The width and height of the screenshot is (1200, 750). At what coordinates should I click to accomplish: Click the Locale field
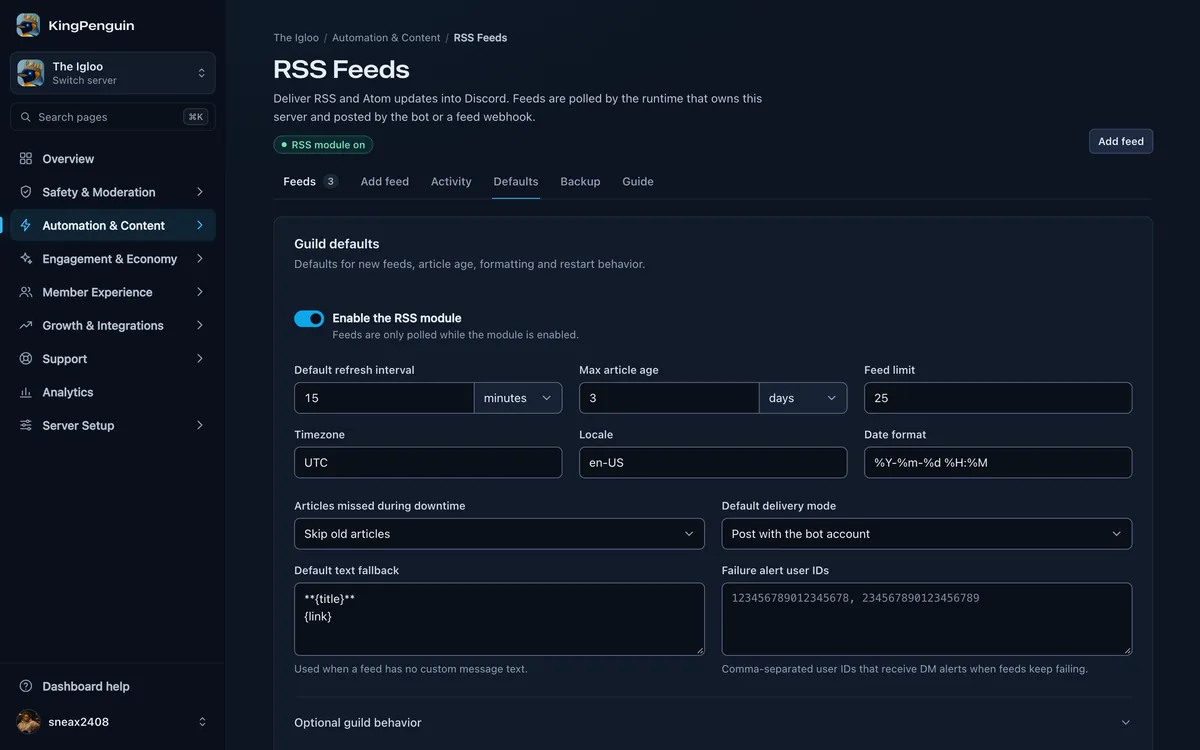tap(713, 463)
